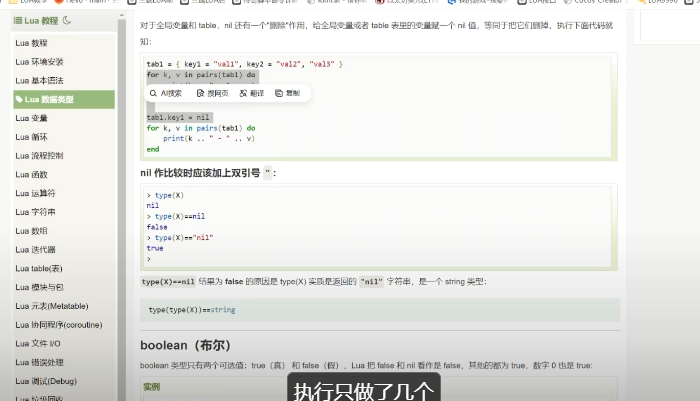Click the AI搜索 magnifier icon in popup

coord(155,93)
